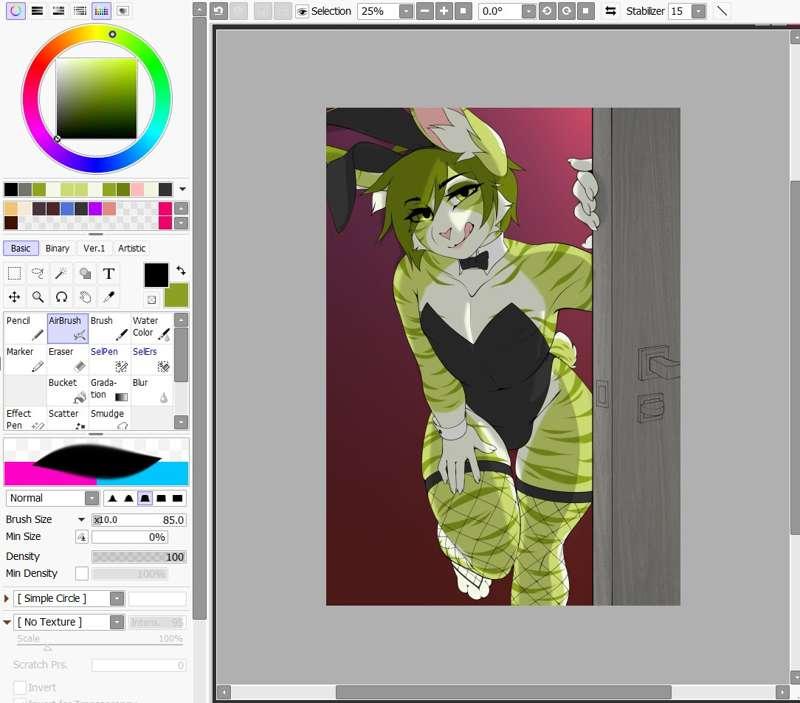Toggle the swatches panel

coord(102,11)
